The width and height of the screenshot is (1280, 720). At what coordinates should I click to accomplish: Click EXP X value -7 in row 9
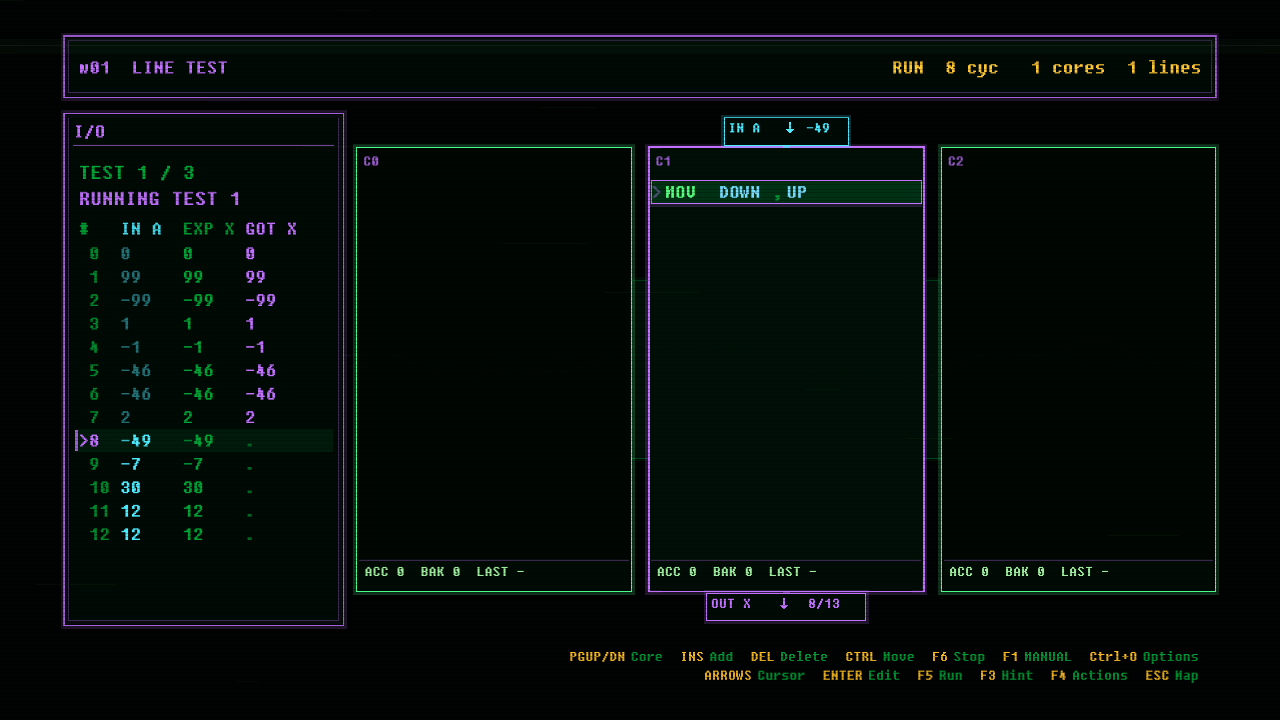(193, 464)
